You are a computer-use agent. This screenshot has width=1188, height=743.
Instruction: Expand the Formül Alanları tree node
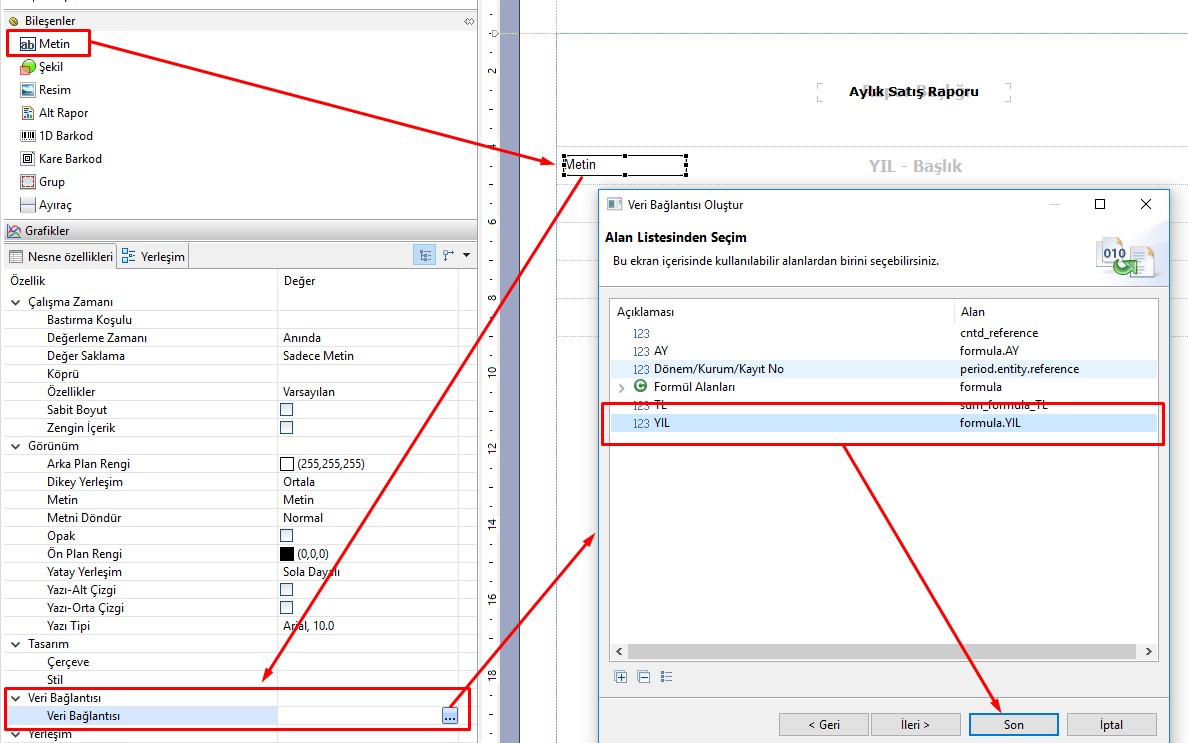coord(621,387)
